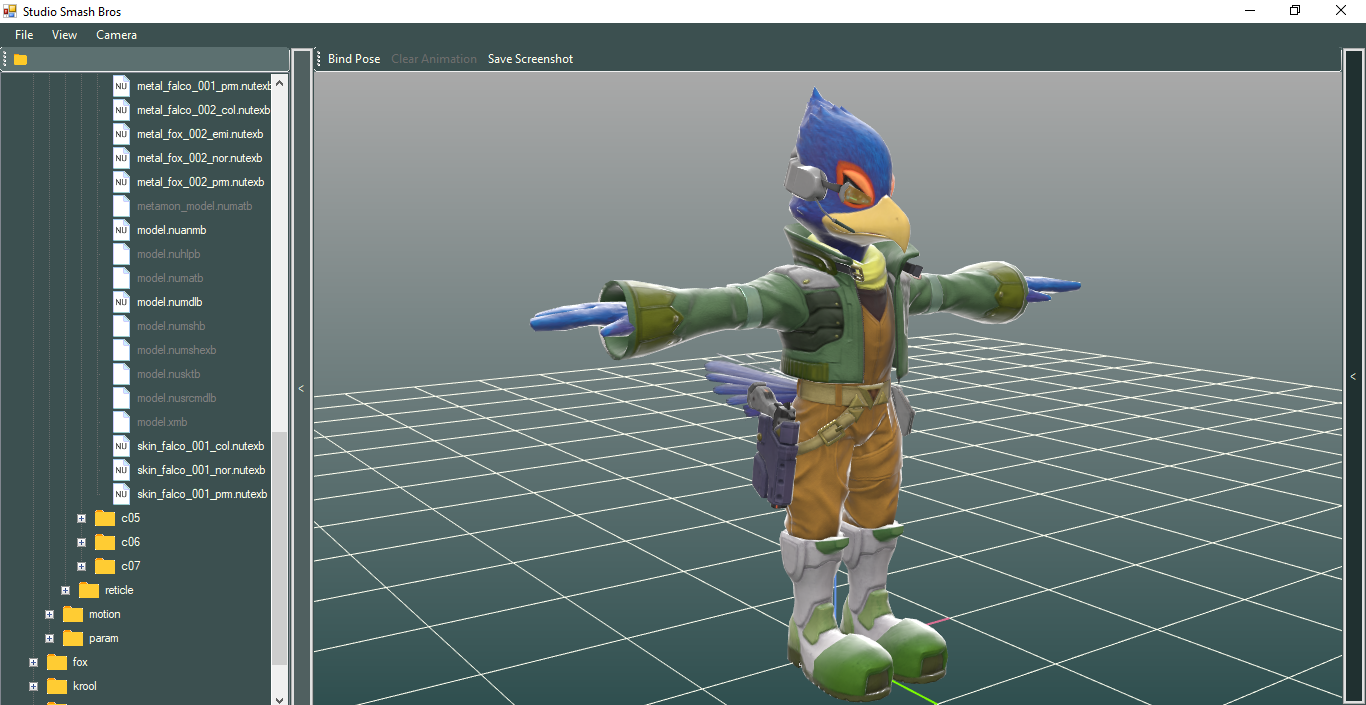Select the model.nusrcmdlb file name
This screenshot has width=1366, height=705.
(x=177, y=398)
